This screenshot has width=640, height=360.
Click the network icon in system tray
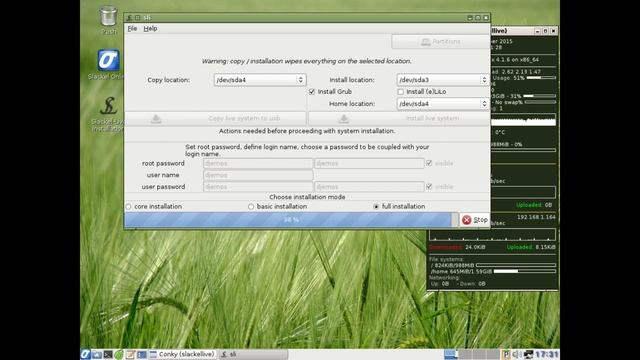pos(529,354)
